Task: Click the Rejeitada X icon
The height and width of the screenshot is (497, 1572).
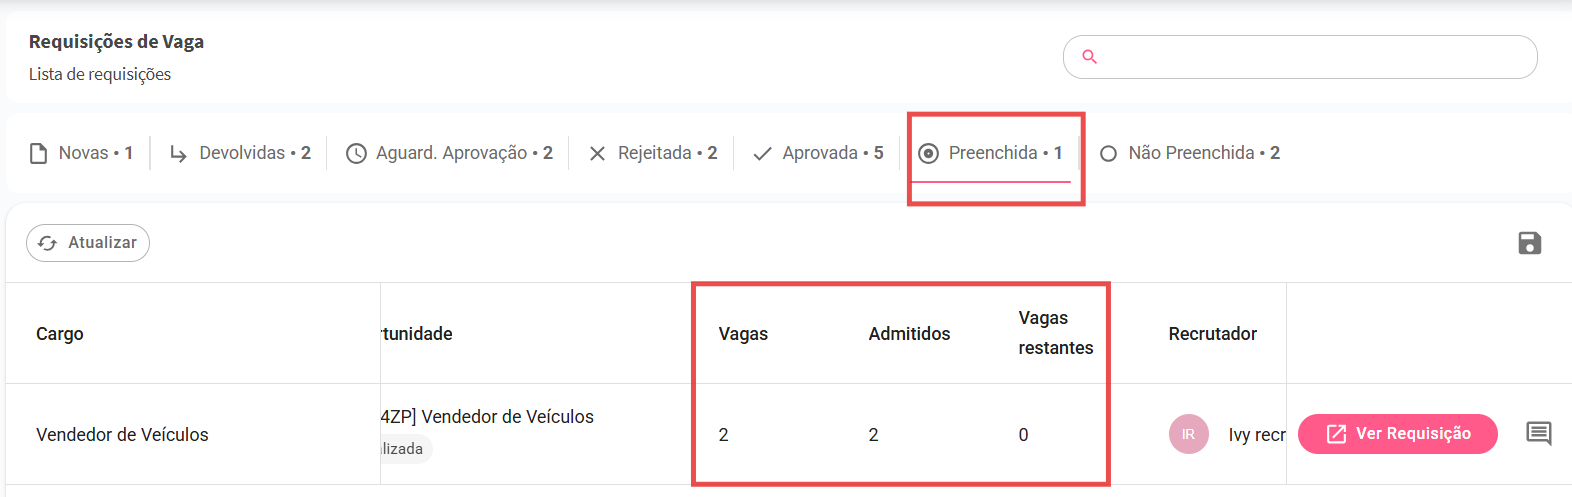Action: pyautogui.click(x=597, y=153)
